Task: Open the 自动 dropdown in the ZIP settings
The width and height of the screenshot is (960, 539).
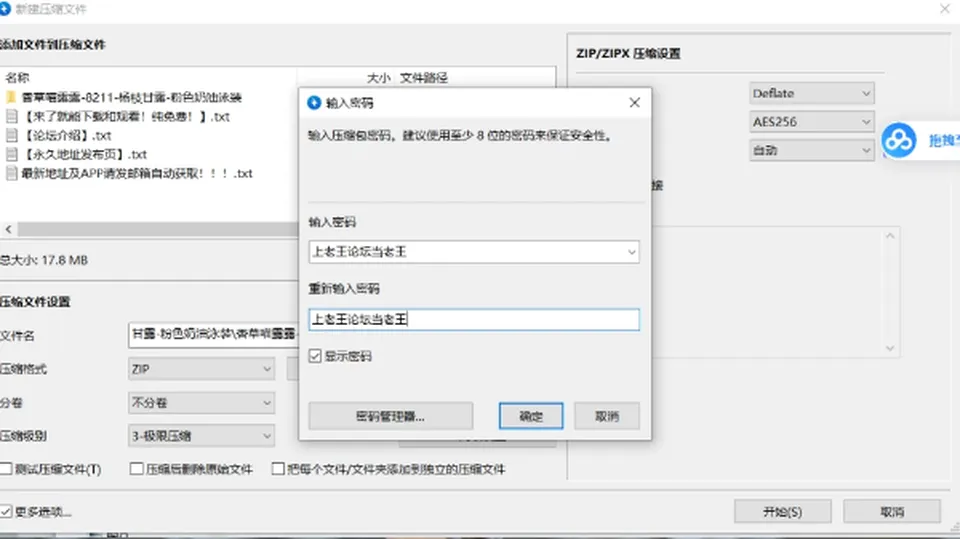Action: tap(812, 150)
